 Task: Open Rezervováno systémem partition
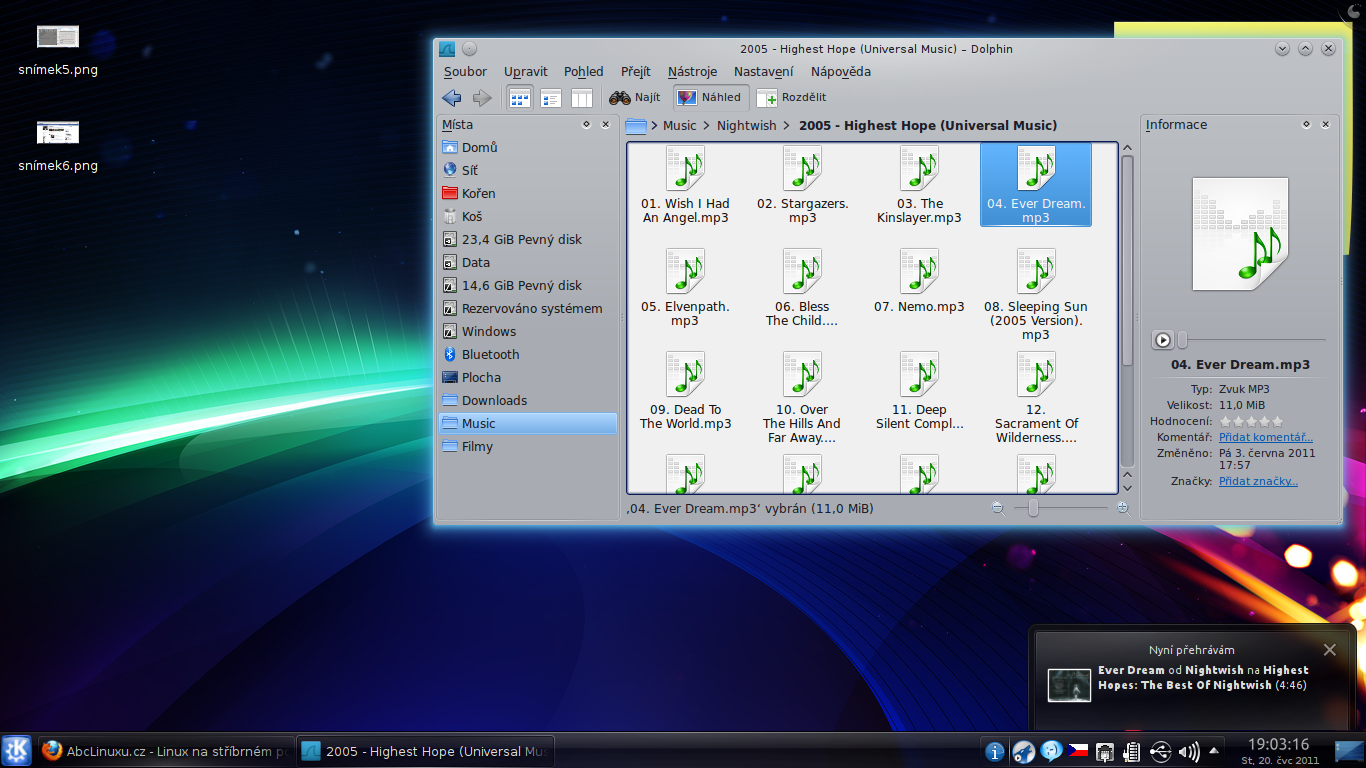click(528, 308)
